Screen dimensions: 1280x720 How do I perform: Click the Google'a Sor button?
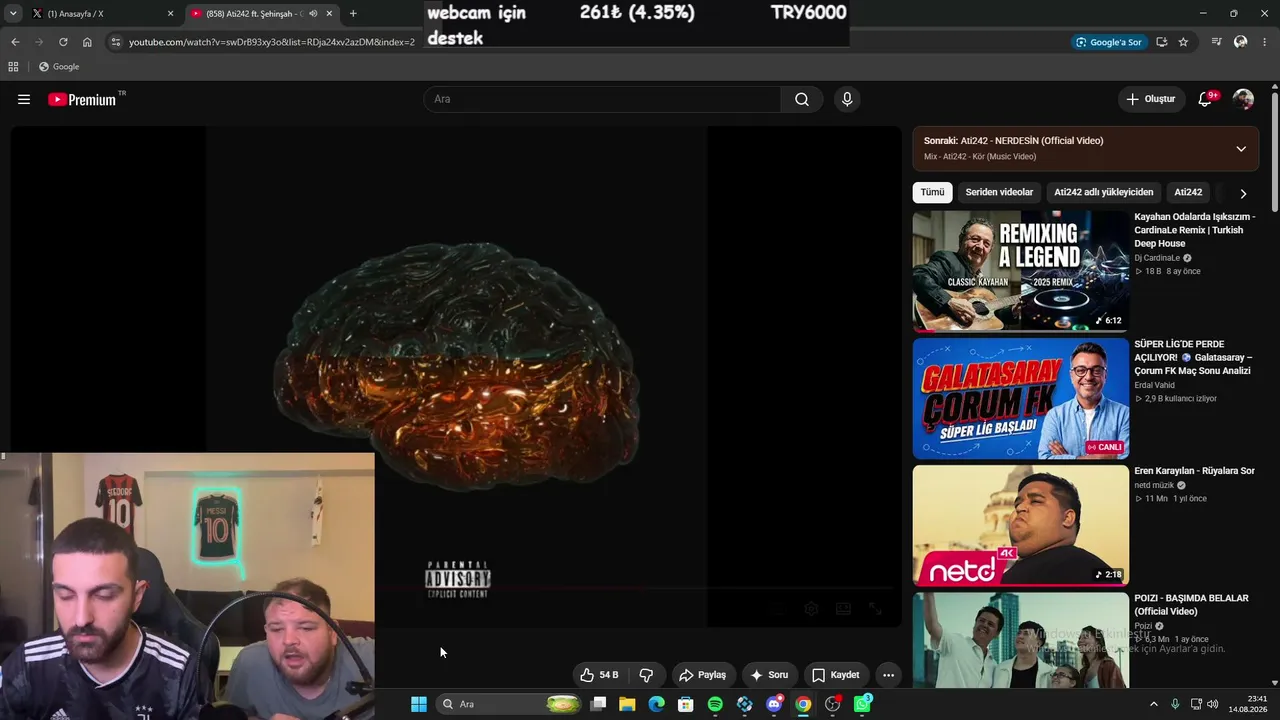1108,42
